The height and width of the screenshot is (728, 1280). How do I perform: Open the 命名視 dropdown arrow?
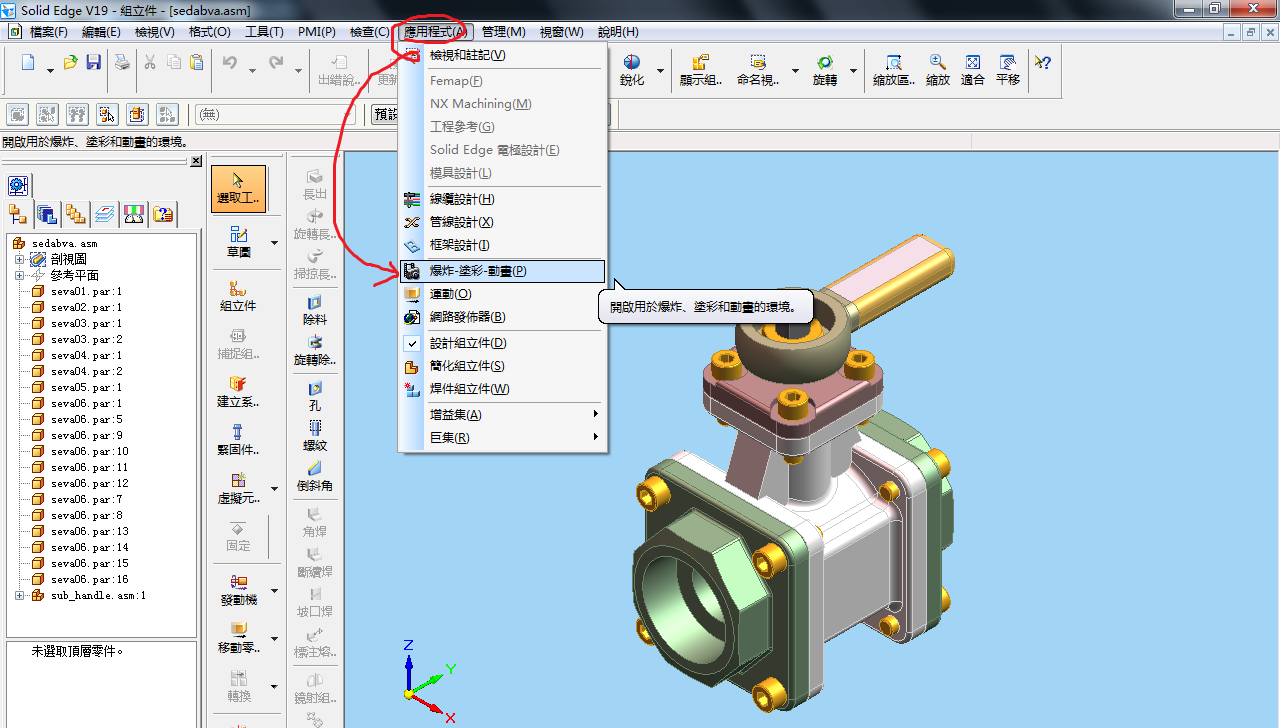[x=796, y=71]
